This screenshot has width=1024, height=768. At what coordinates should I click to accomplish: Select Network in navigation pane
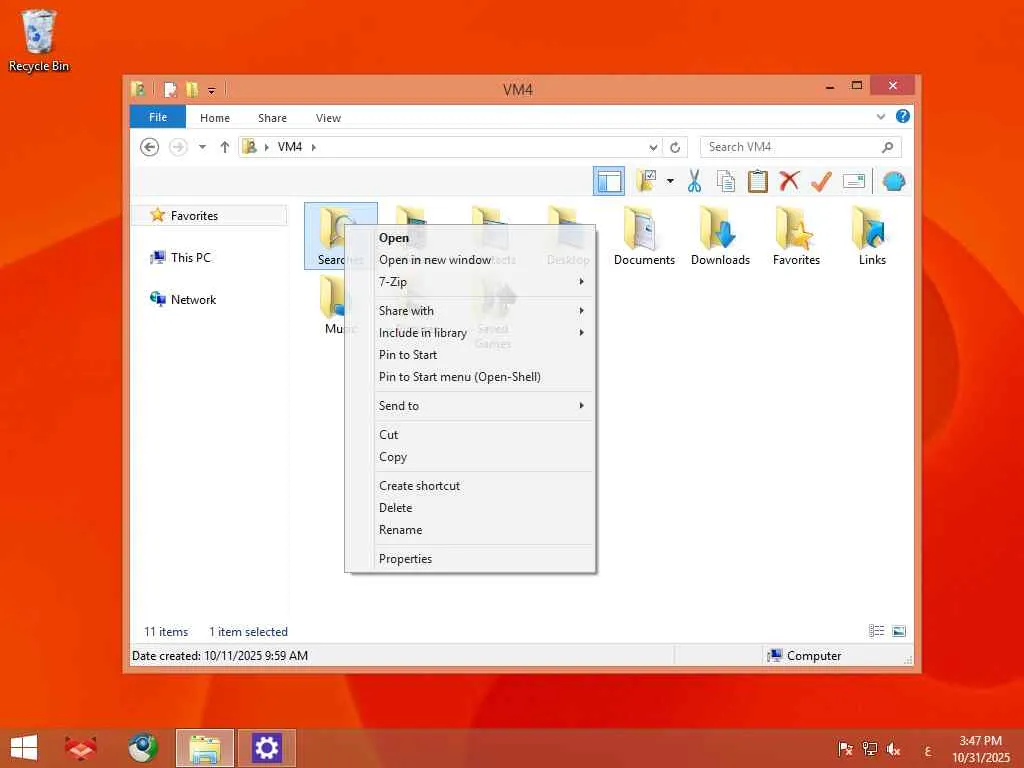[193, 299]
